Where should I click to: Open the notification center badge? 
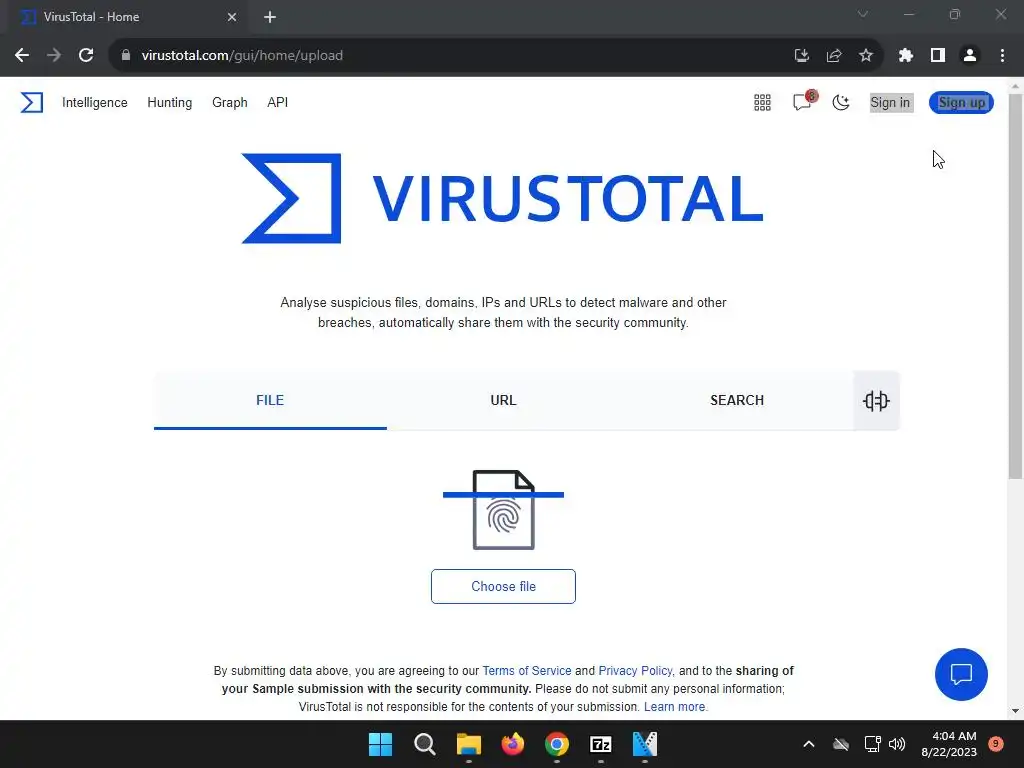point(996,744)
